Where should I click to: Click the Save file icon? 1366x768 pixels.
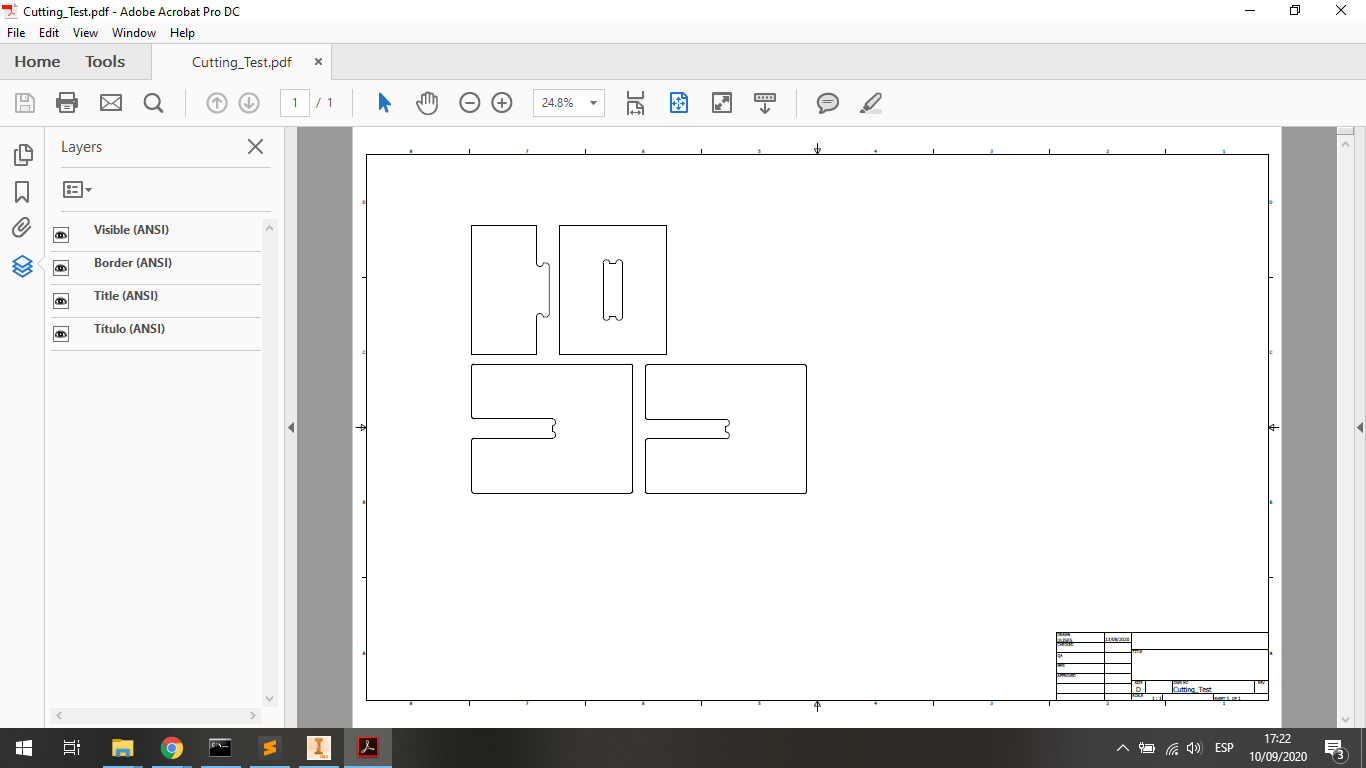pos(25,103)
